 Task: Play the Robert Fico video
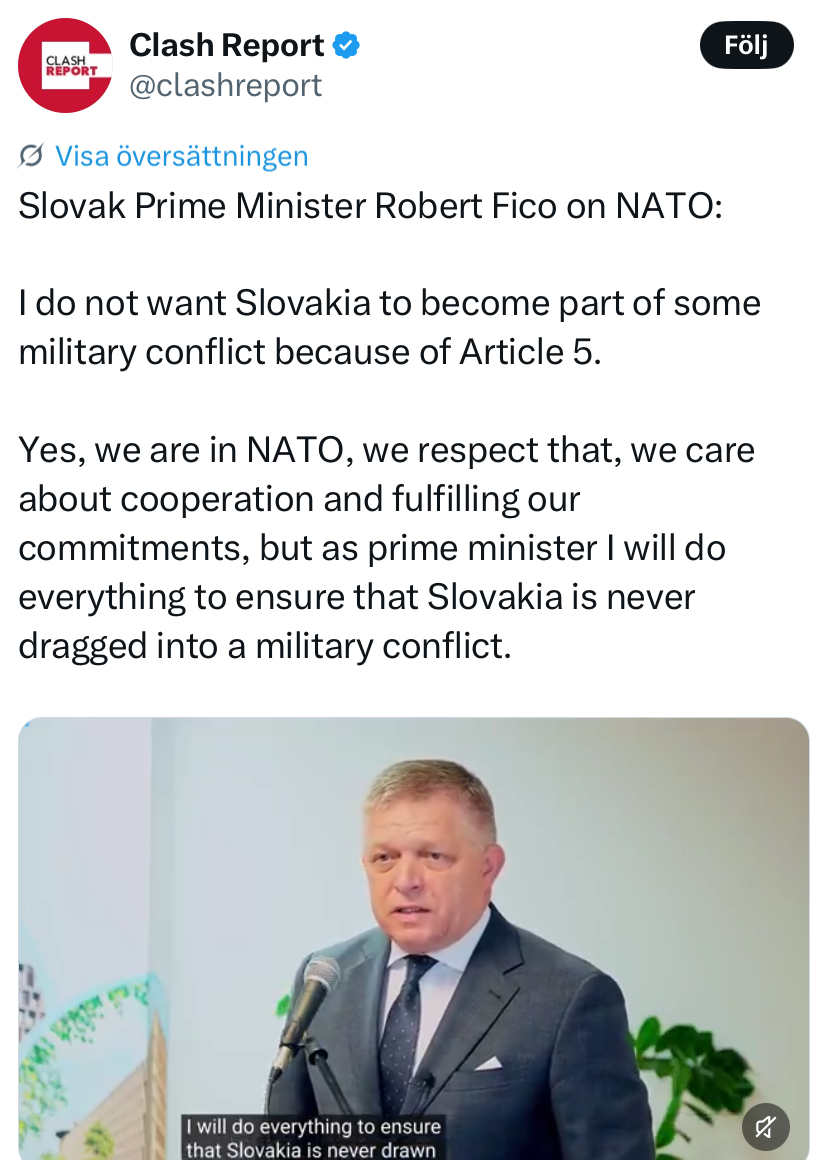coord(414,939)
